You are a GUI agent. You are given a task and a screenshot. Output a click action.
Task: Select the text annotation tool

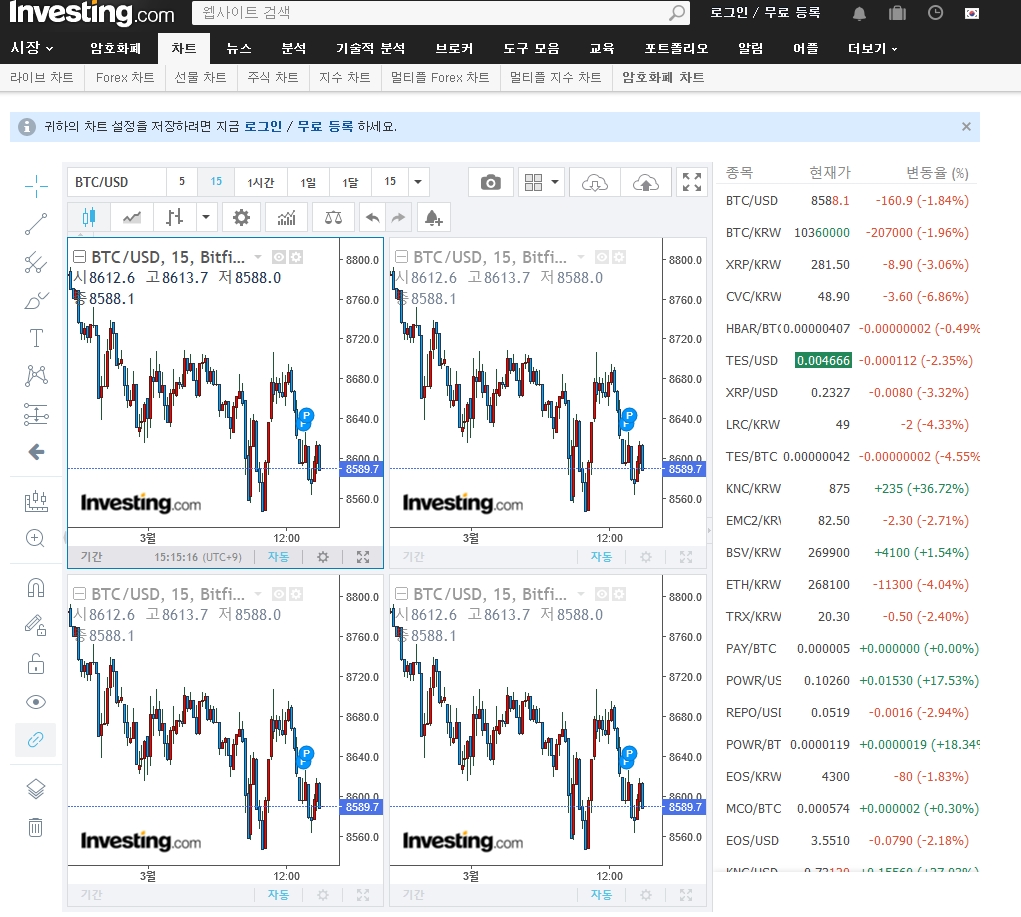(36, 338)
